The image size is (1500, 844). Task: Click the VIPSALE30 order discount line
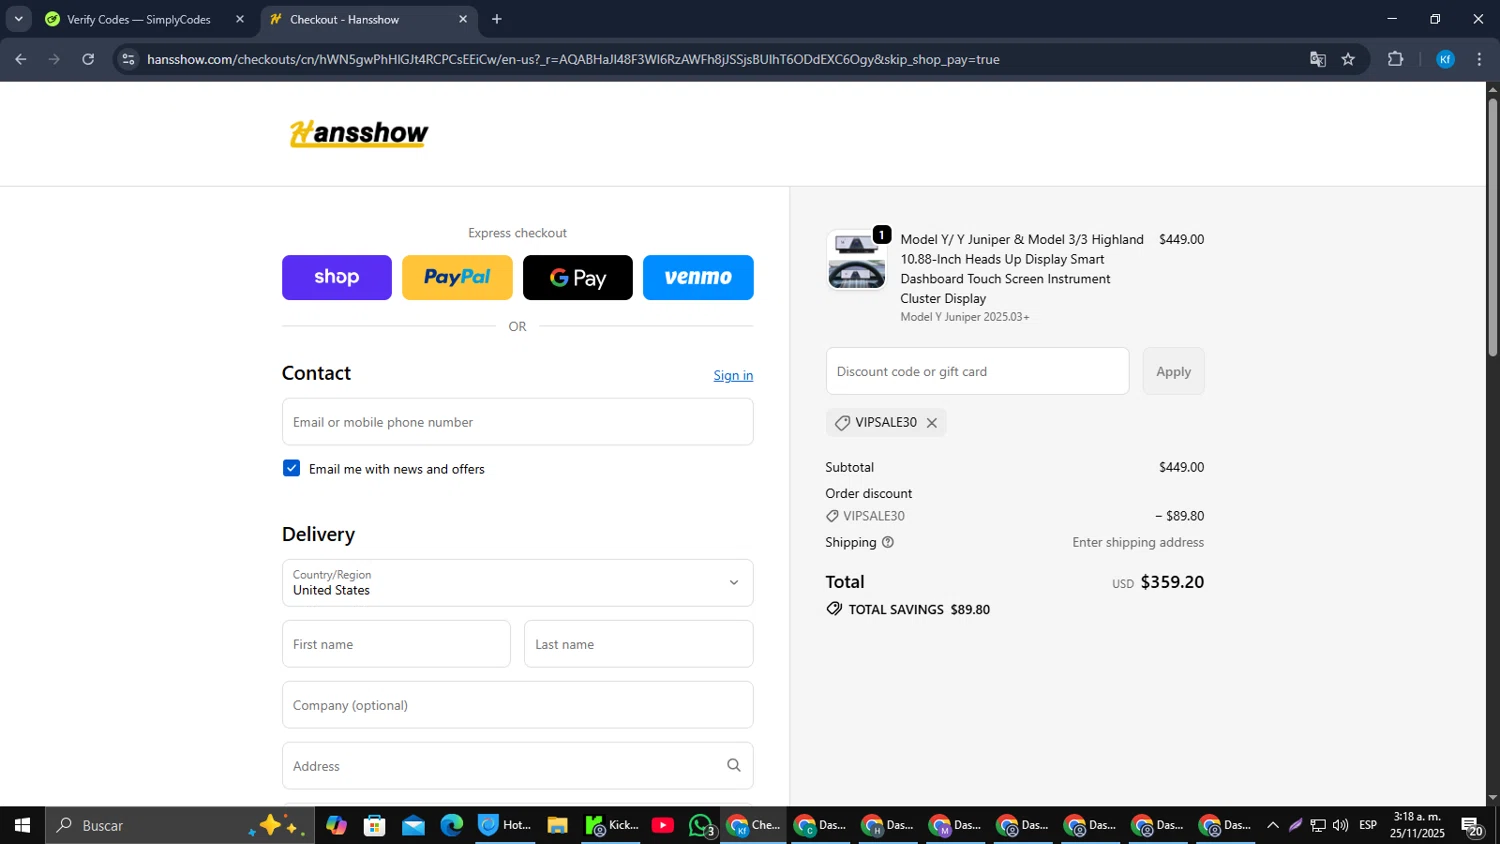1014,516
